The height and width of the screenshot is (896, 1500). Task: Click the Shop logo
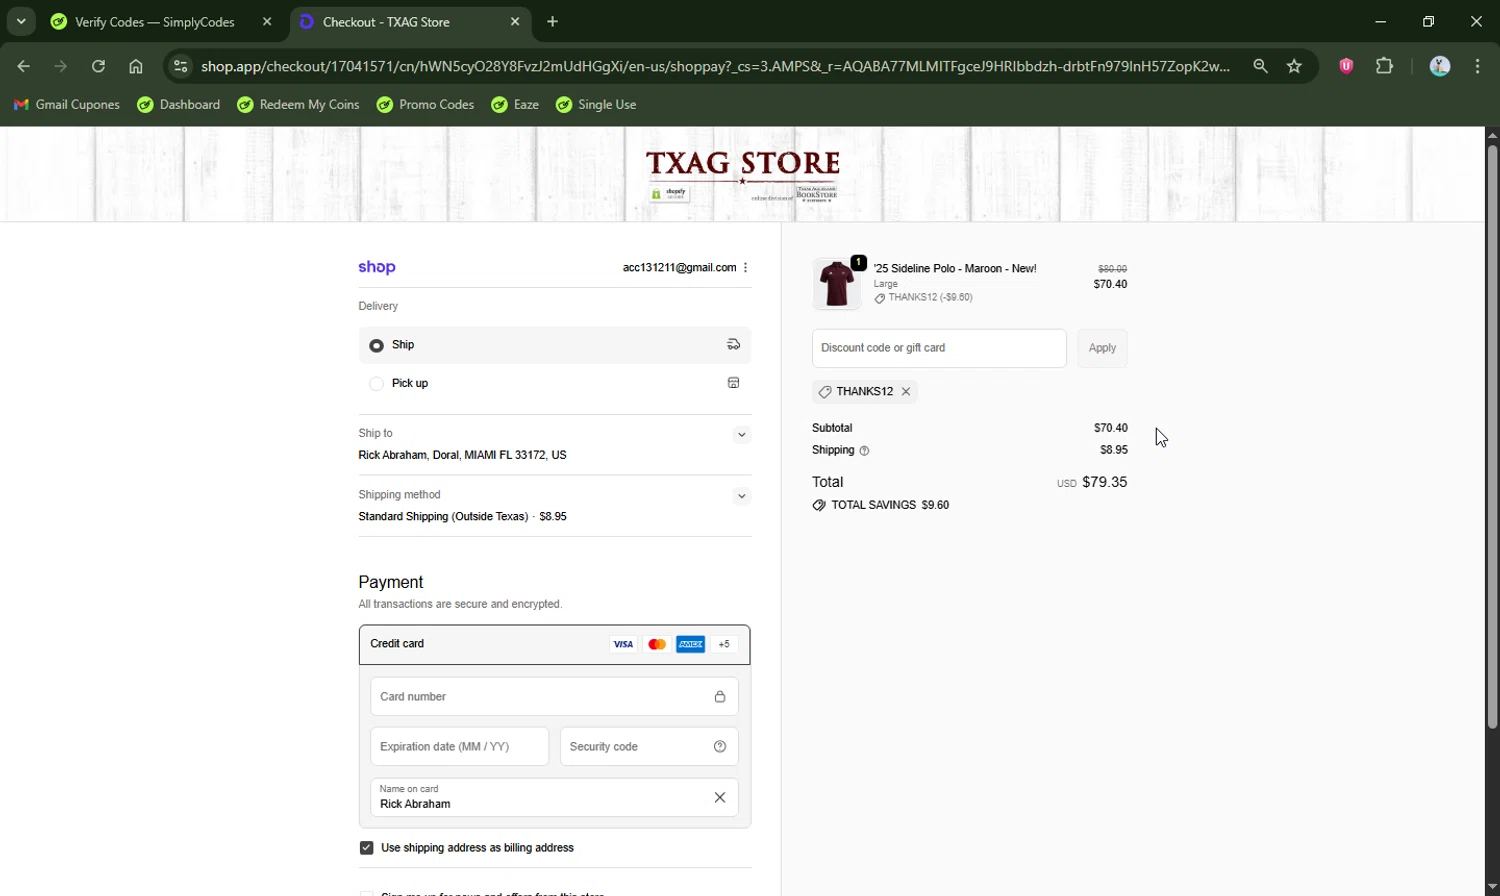[377, 267]
